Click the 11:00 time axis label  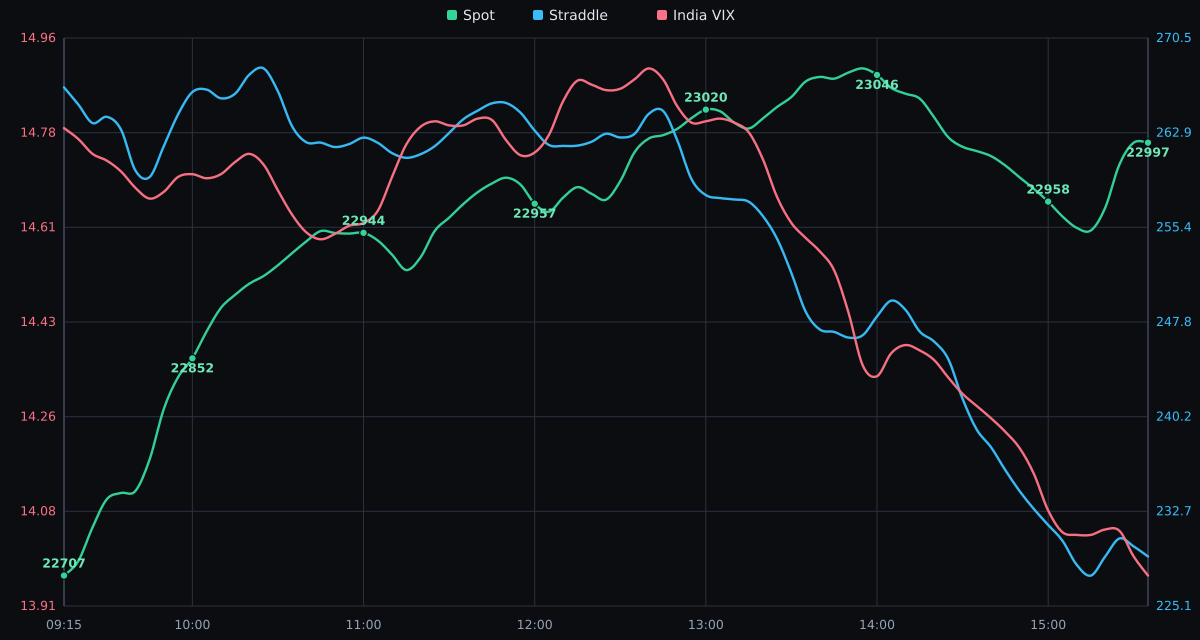(363, 625)
